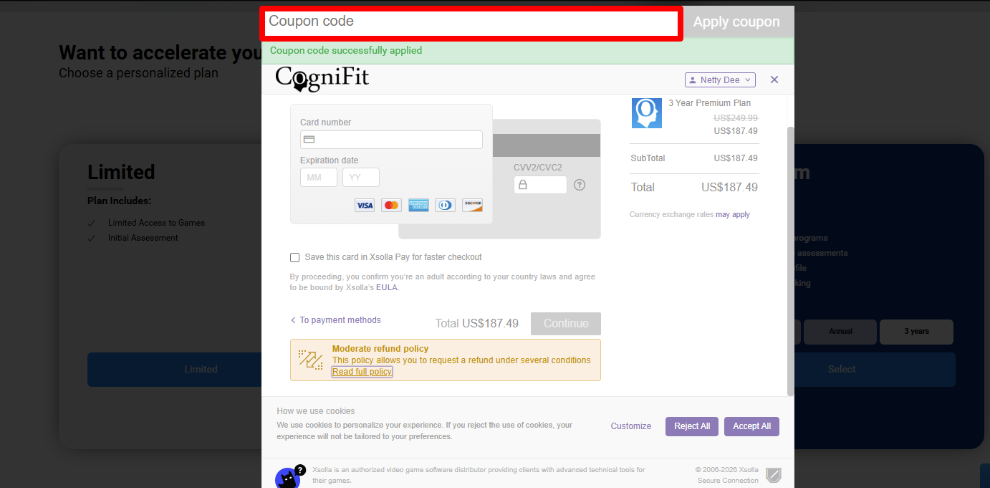Viewport: 990px width, 488px height.
Task: Click the CogniFit logo
Action: (322, 79)
